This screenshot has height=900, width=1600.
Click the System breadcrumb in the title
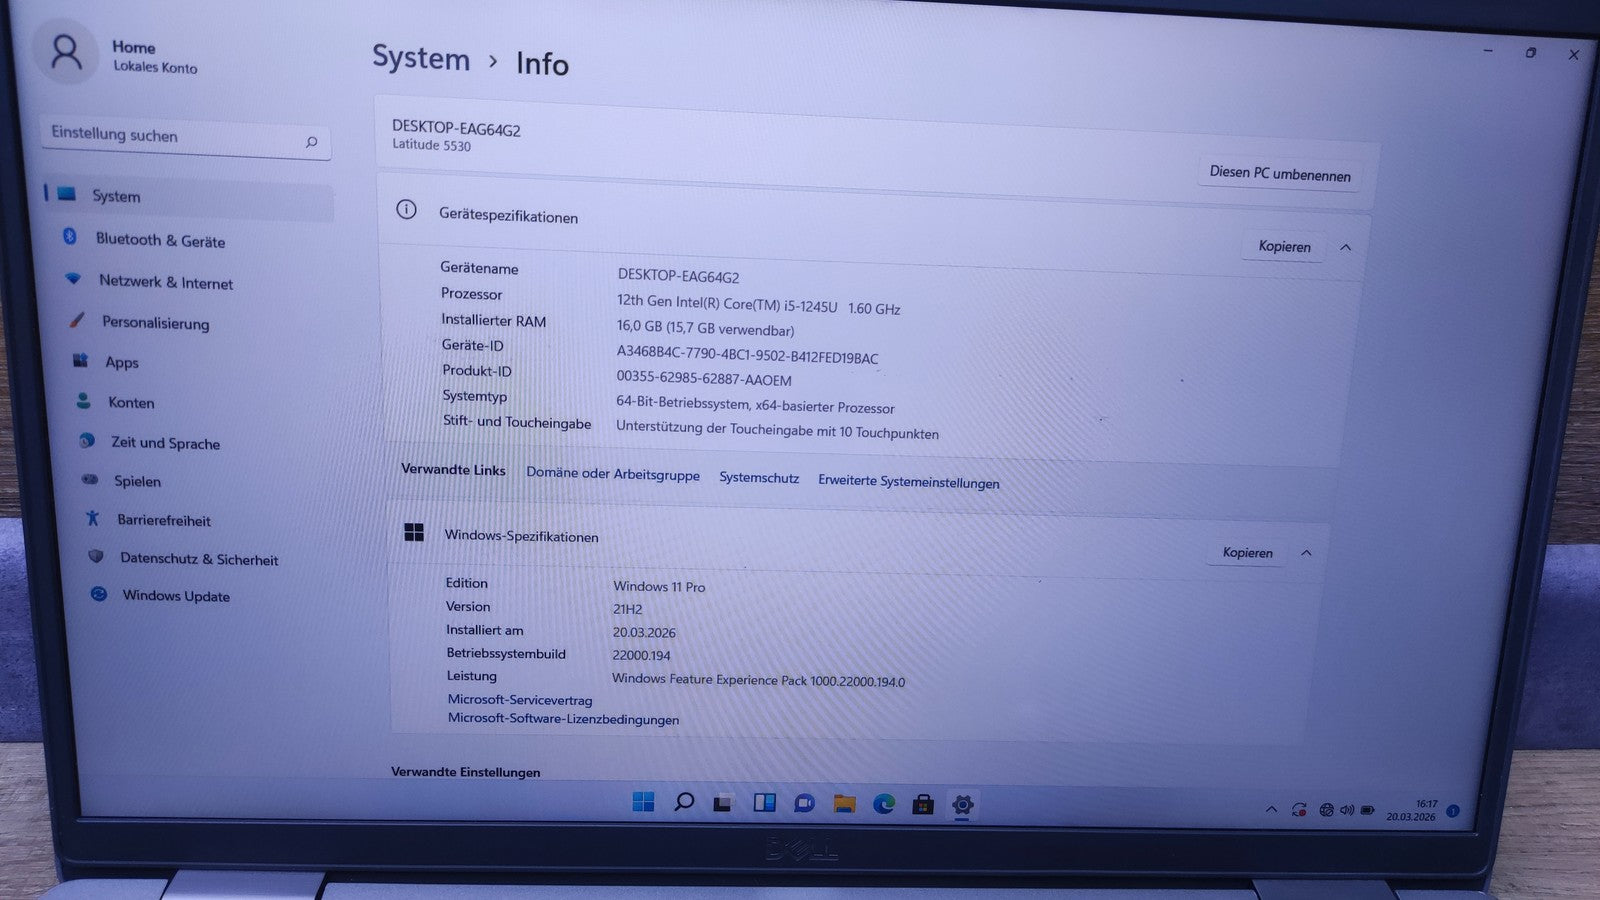tap(421, 58)
